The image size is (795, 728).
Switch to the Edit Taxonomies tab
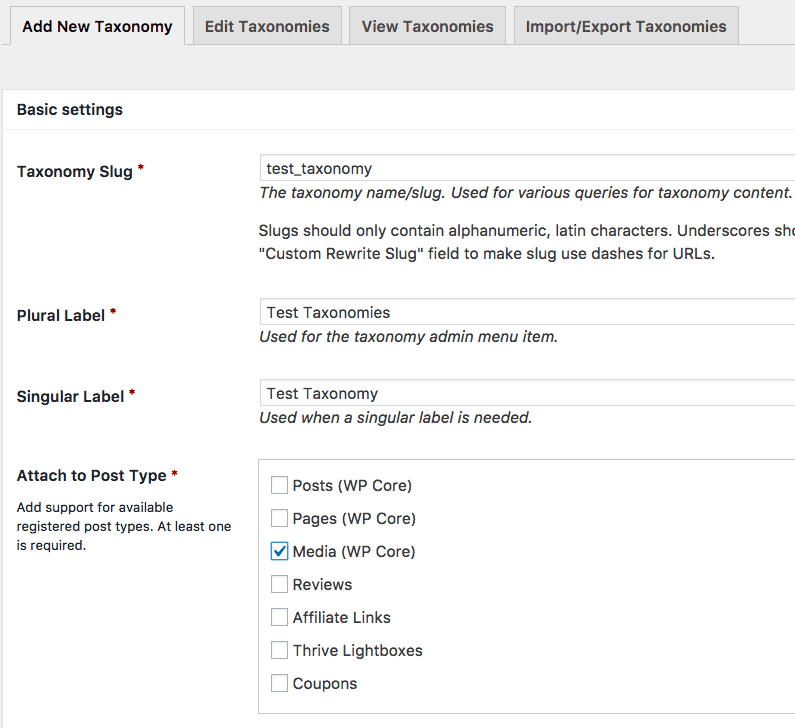[x=267, y=26]
